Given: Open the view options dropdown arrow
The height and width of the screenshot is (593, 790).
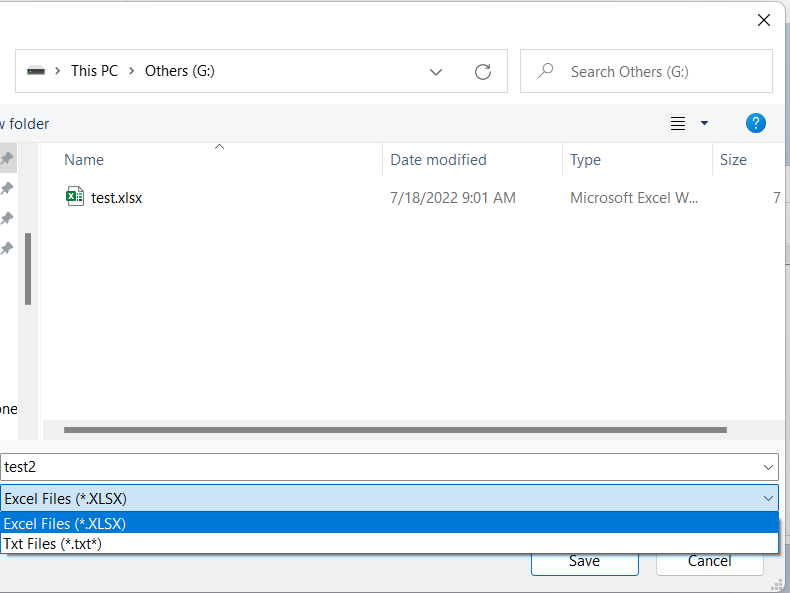Looking at the screenshot, I should pyautogui.click(x=704, y=123).
